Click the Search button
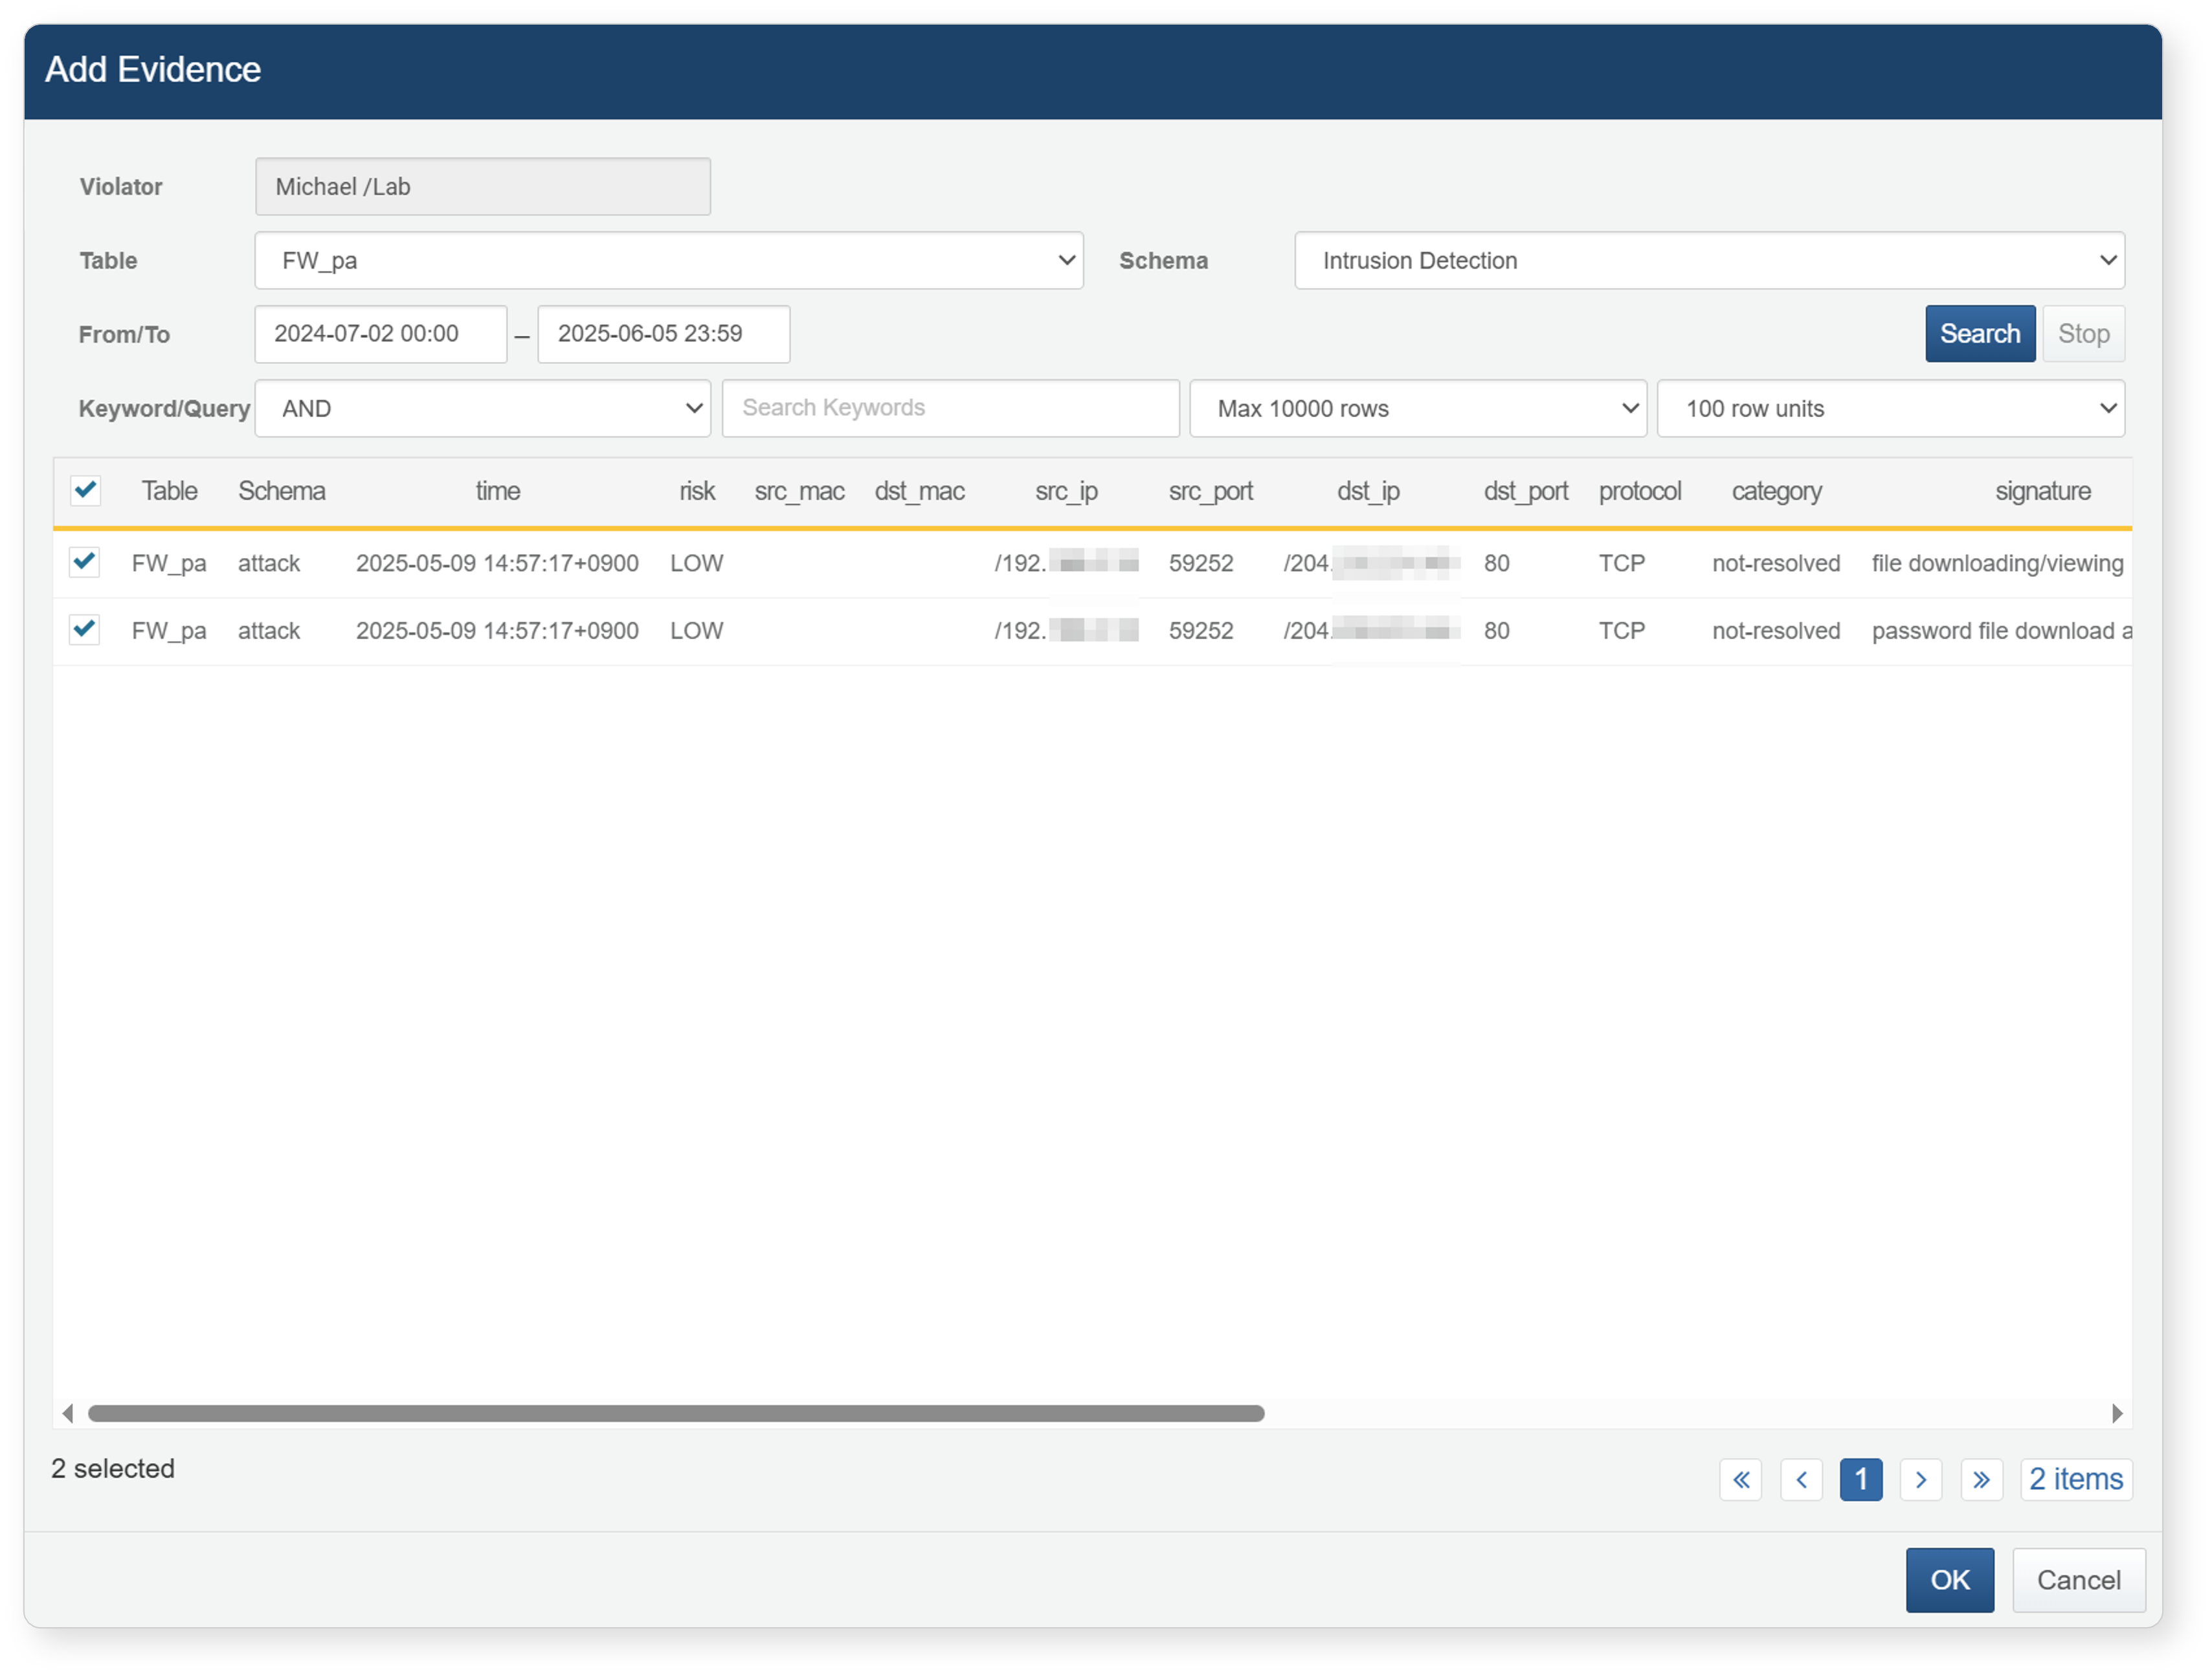The width and height of the screenshot is (2212, 1677). (1980, 334)
